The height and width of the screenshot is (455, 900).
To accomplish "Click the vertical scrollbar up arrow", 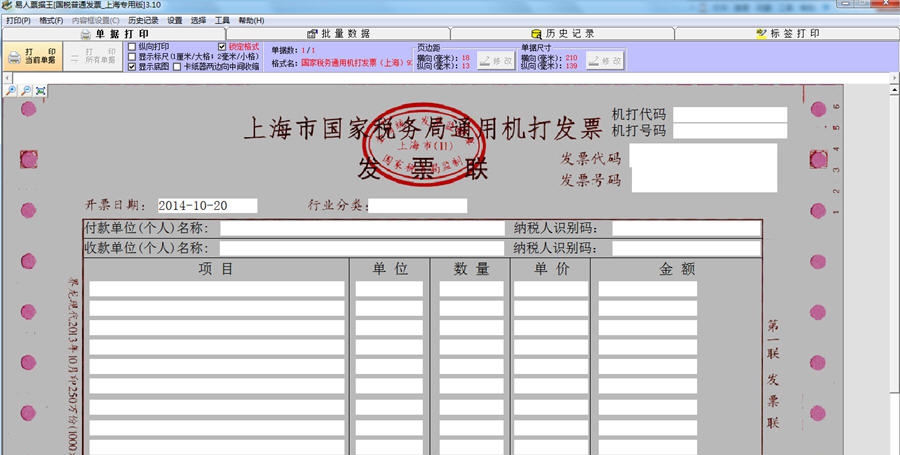I will click(895, 90).
